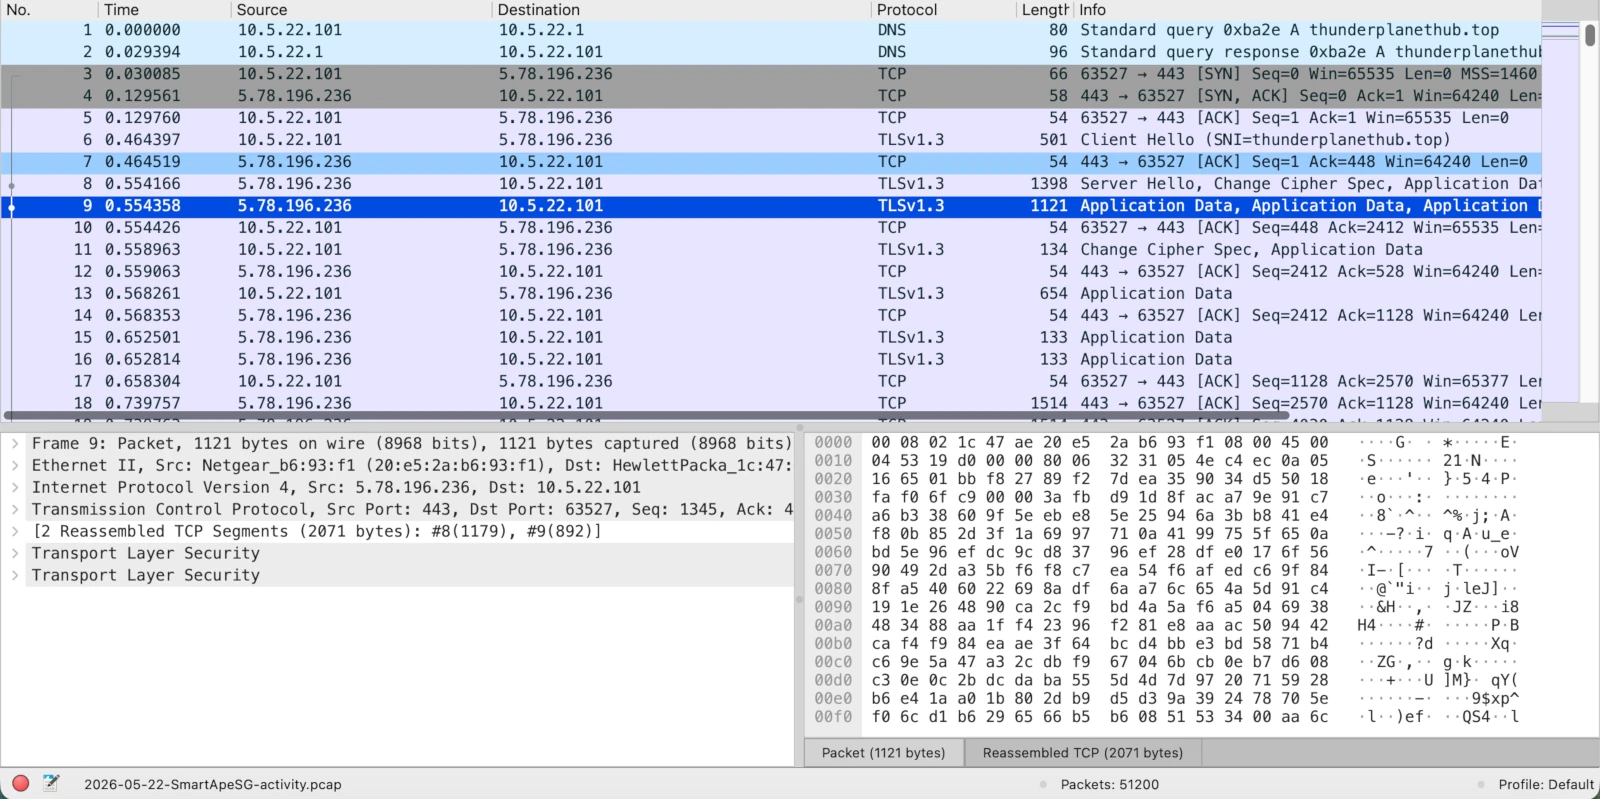Expand Internet Protocol Version 4 node

tap(15, 487)
